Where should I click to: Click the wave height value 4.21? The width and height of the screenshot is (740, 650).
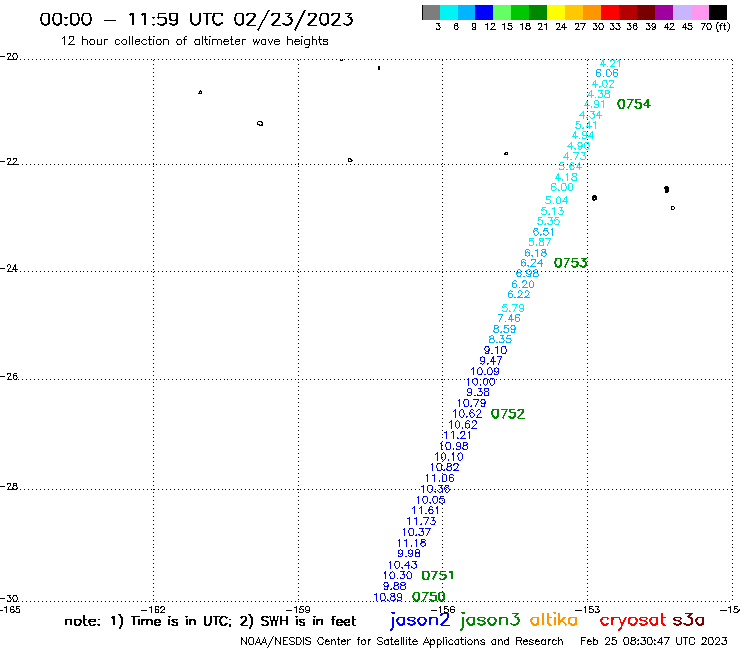tap(610, 63)
